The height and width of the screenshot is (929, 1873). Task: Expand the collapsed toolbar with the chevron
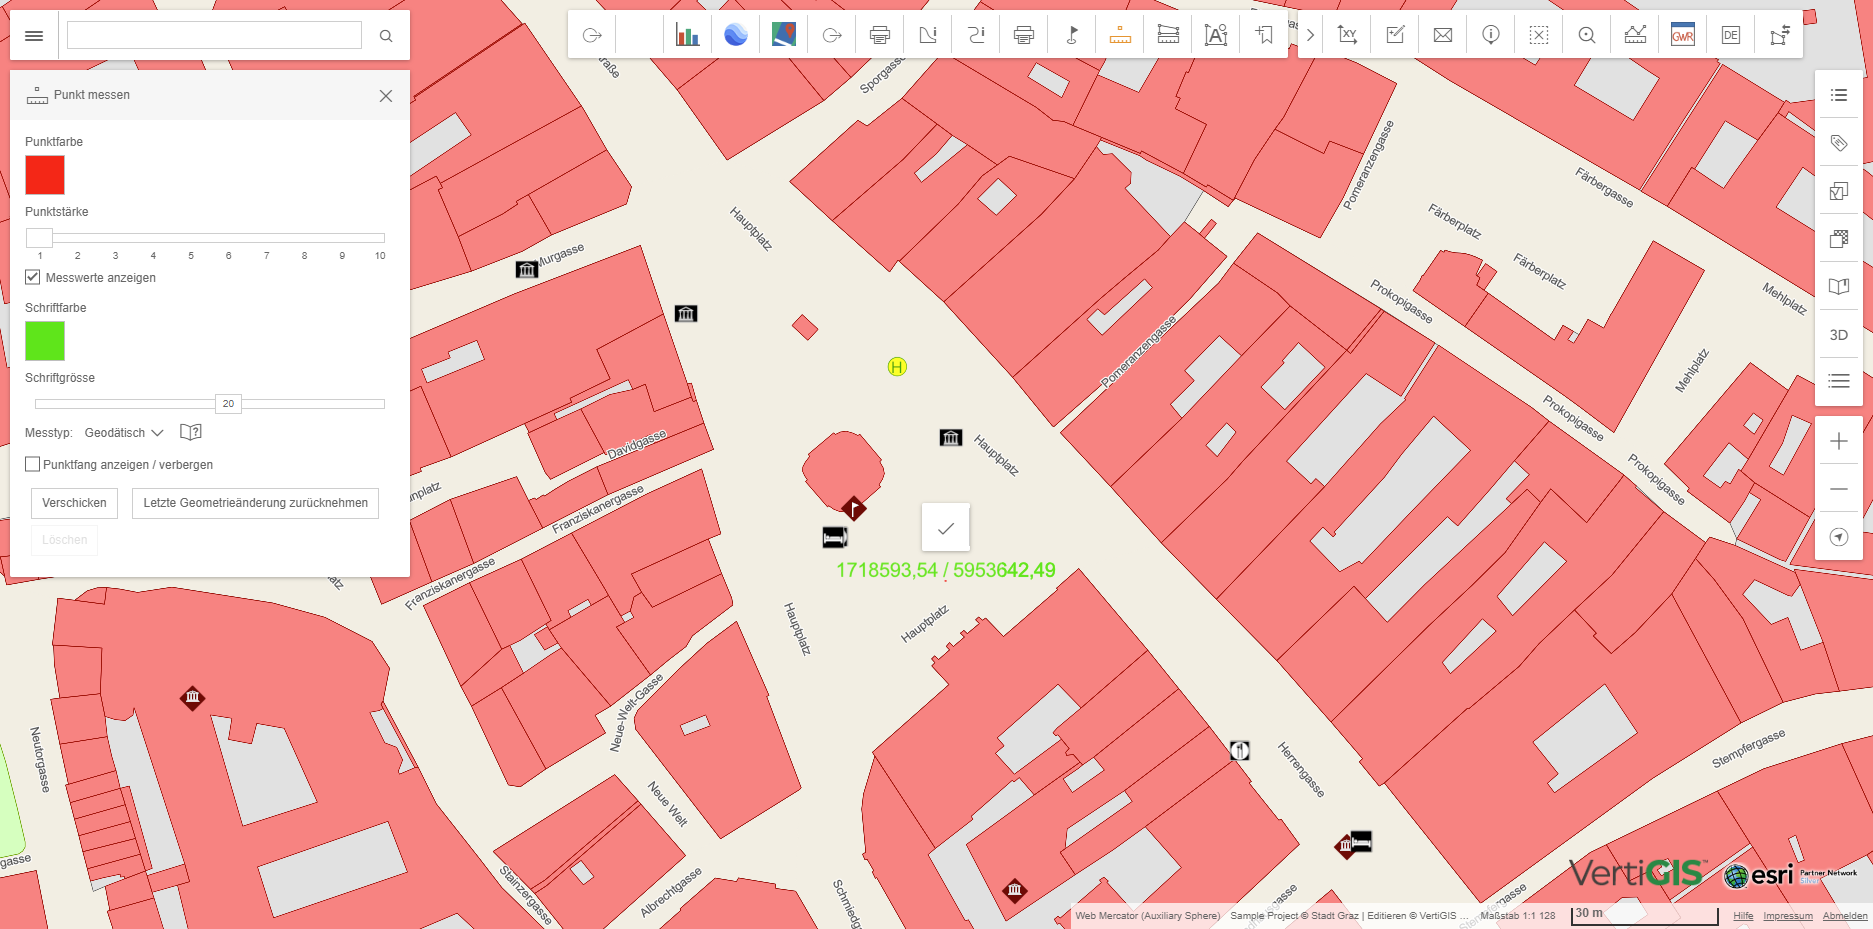click(1309, 35)
